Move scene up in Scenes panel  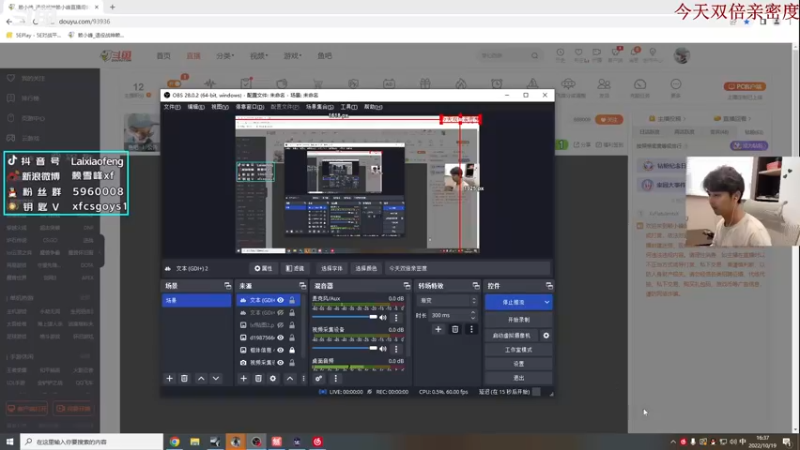coord(201,379)
